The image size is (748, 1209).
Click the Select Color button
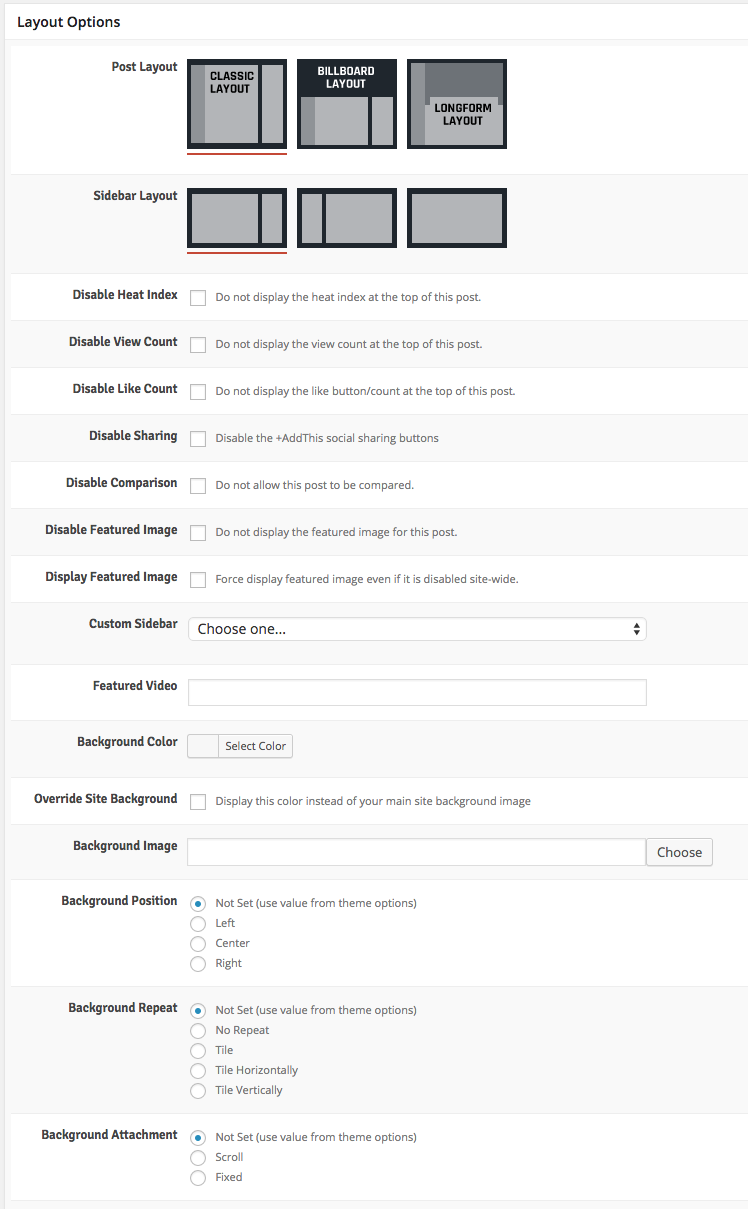pos(255,746)
